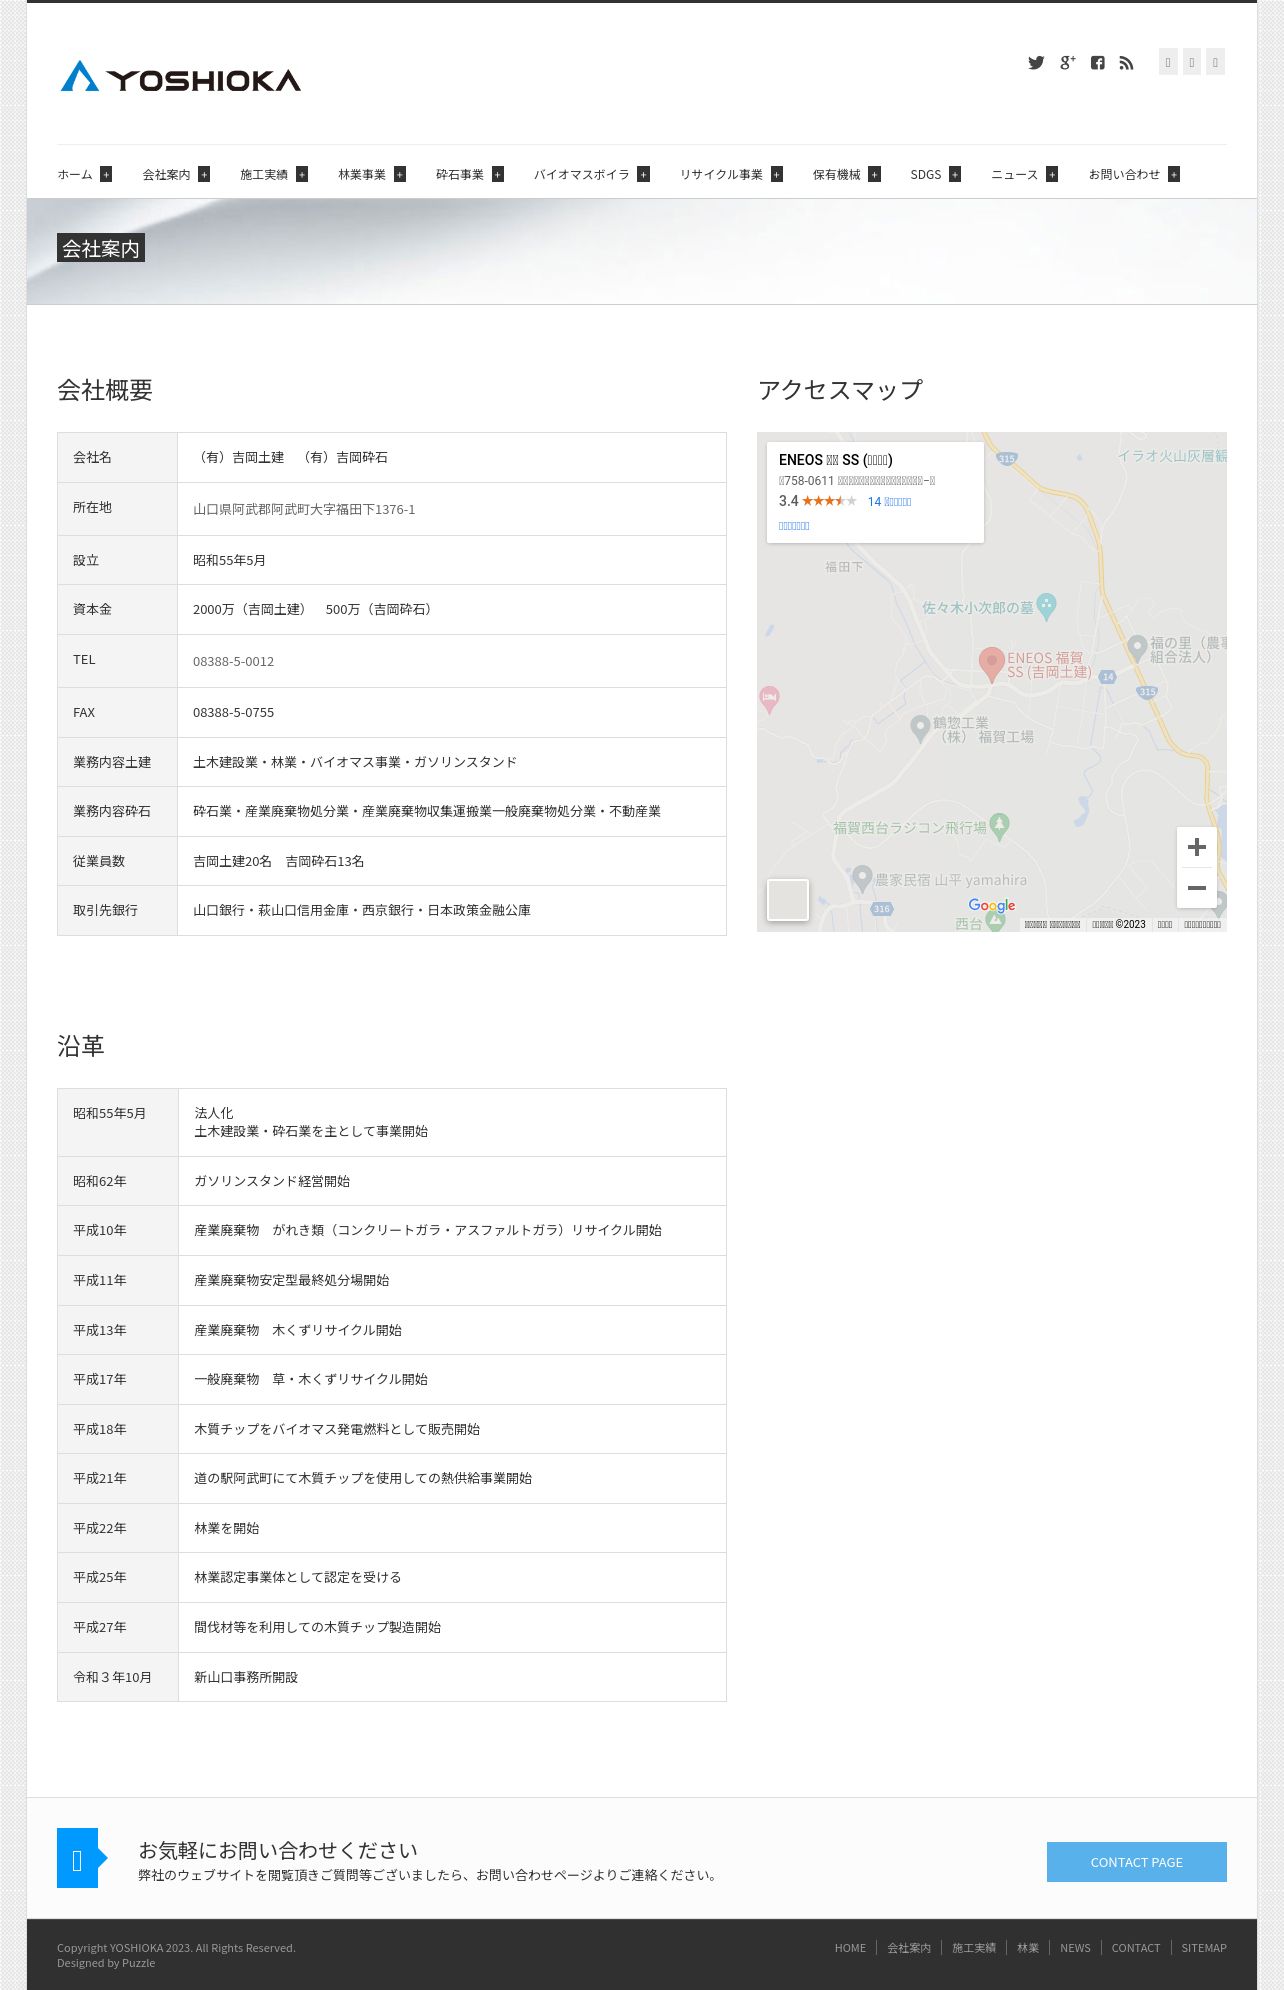Click the 施工実績 footer link
1284x1990 pixels.
click(974, 1947)
